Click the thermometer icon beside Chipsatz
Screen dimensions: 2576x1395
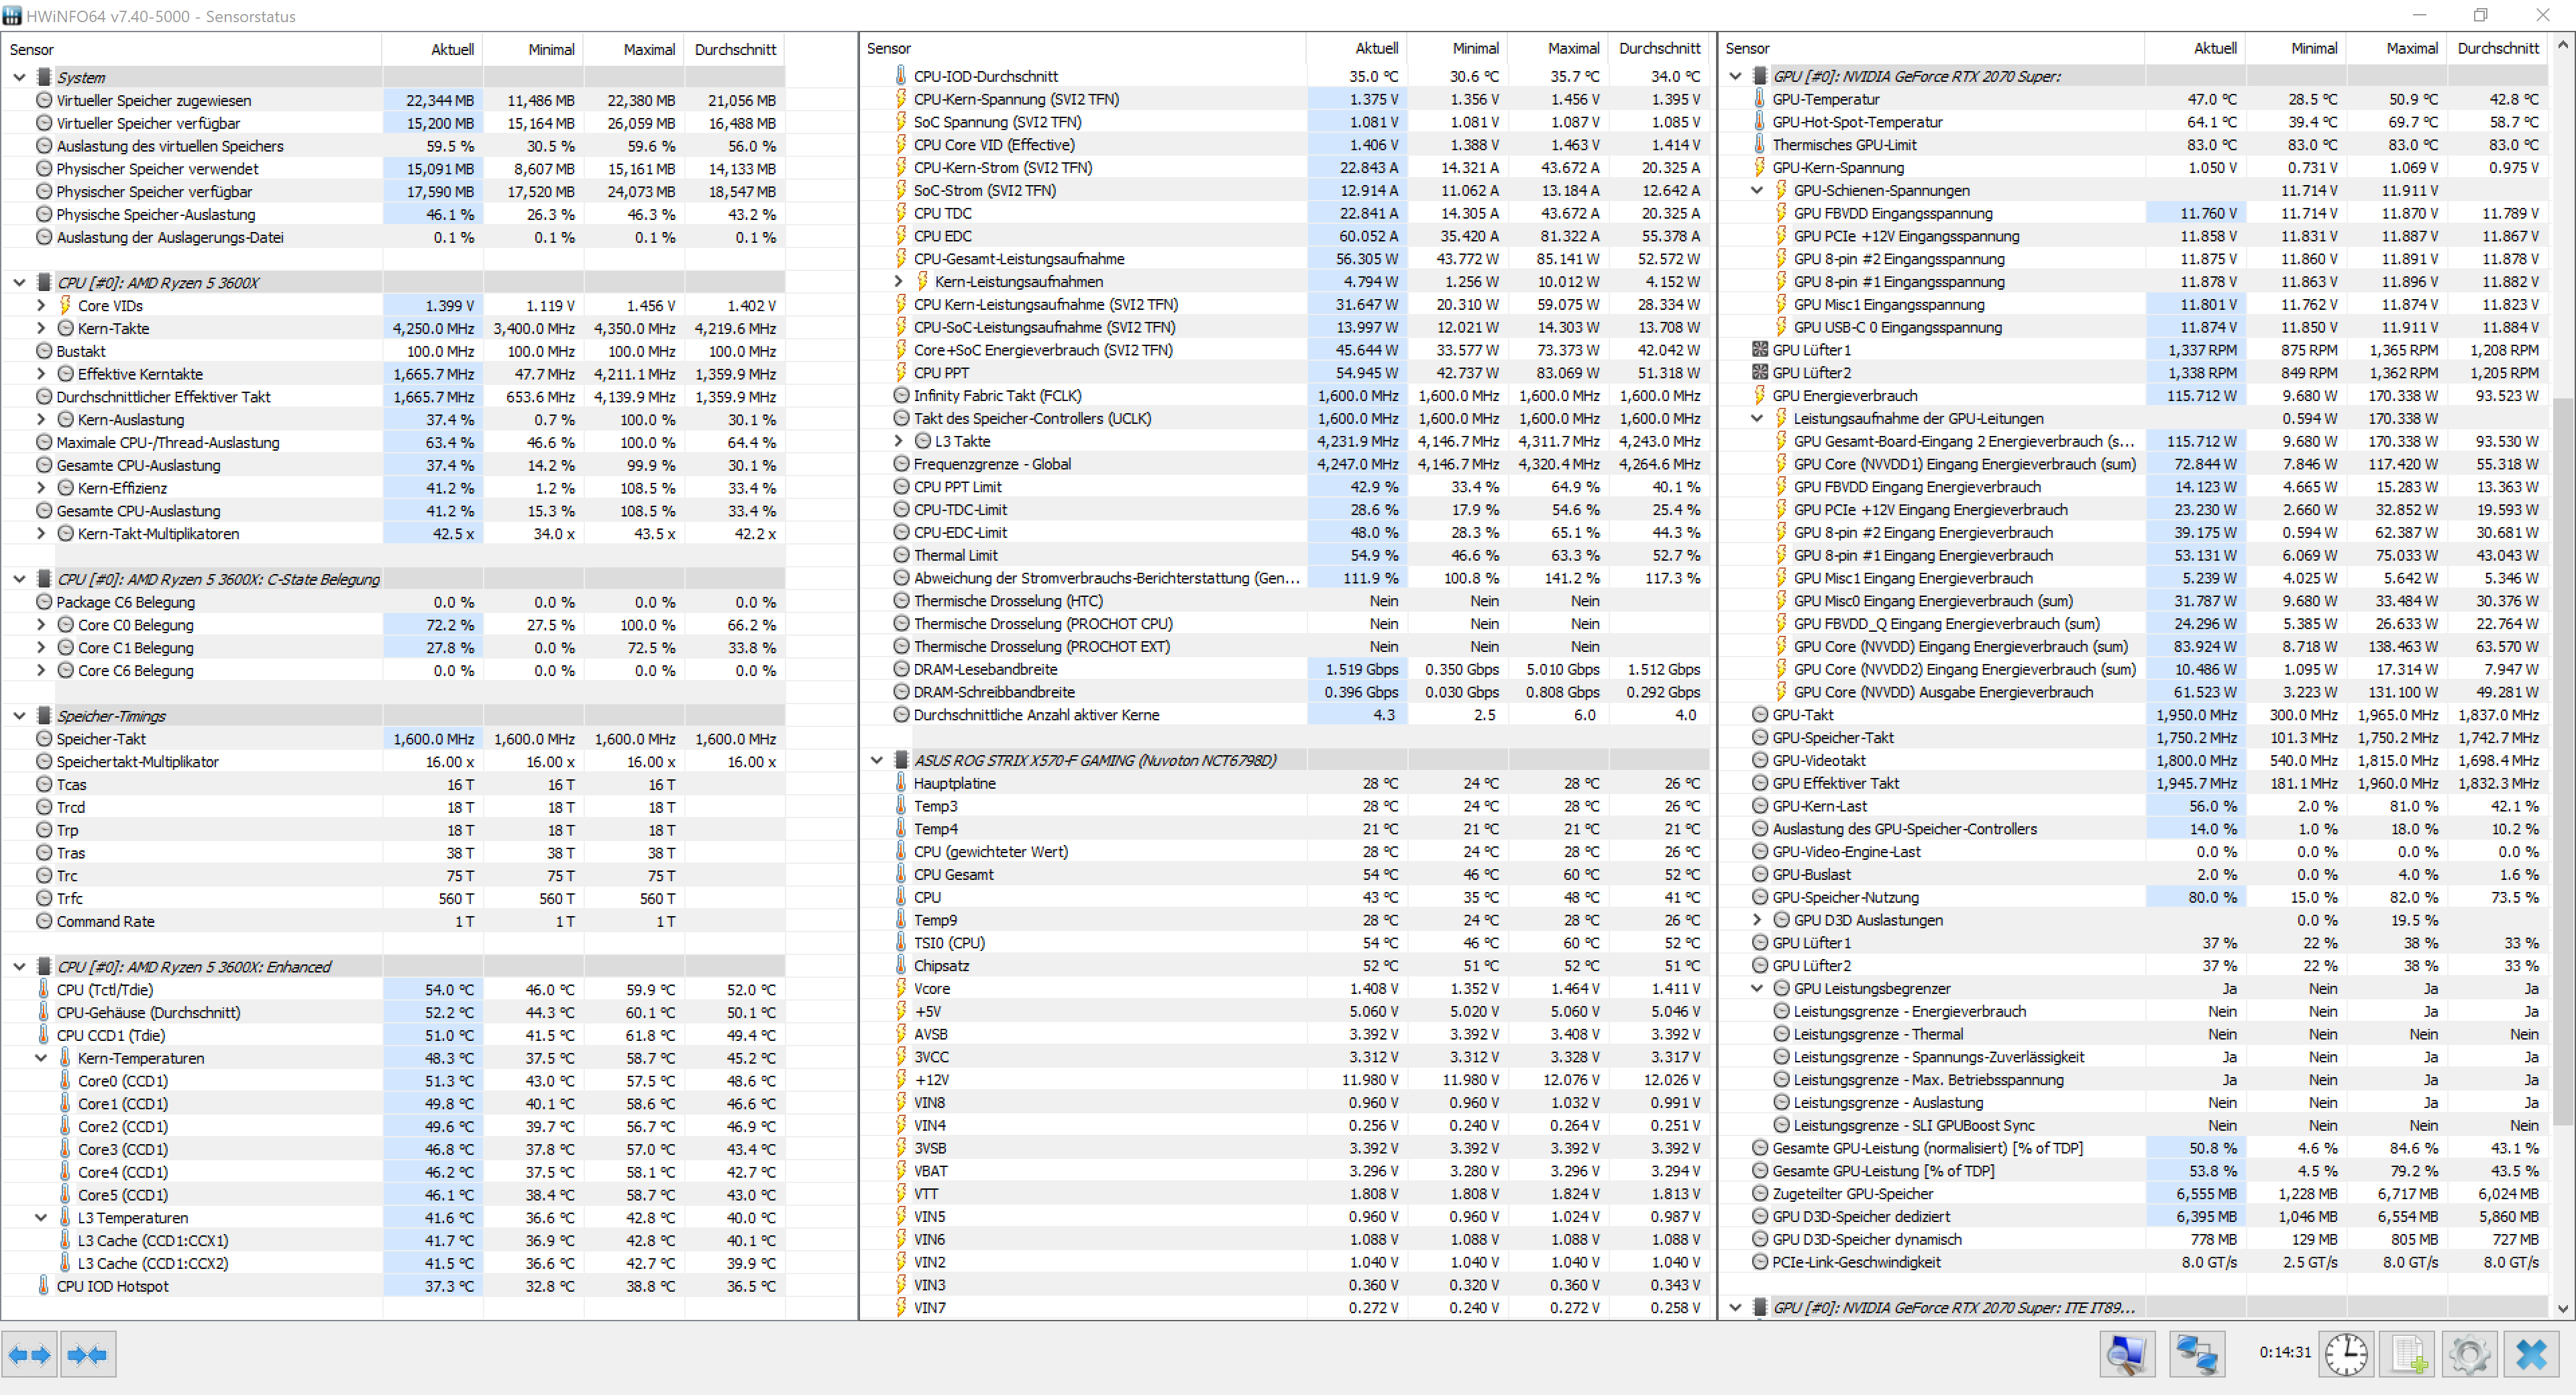click(901, 965)
